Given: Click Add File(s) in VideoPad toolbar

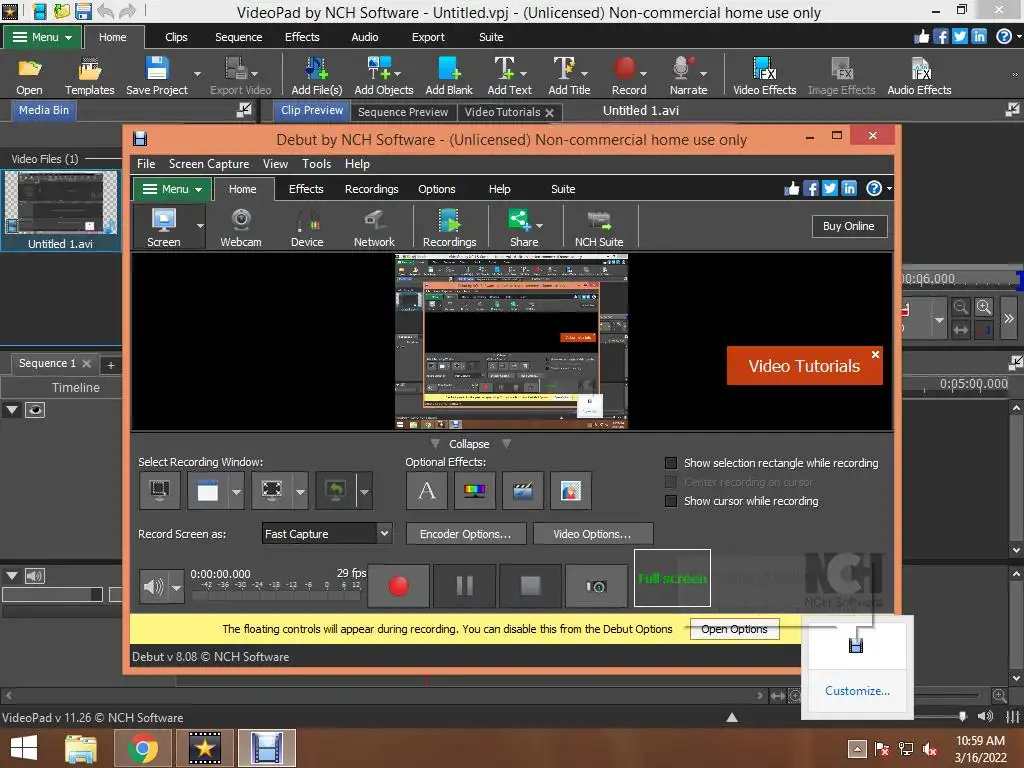Looking at the screenshot, I should (x=317, y=76).
